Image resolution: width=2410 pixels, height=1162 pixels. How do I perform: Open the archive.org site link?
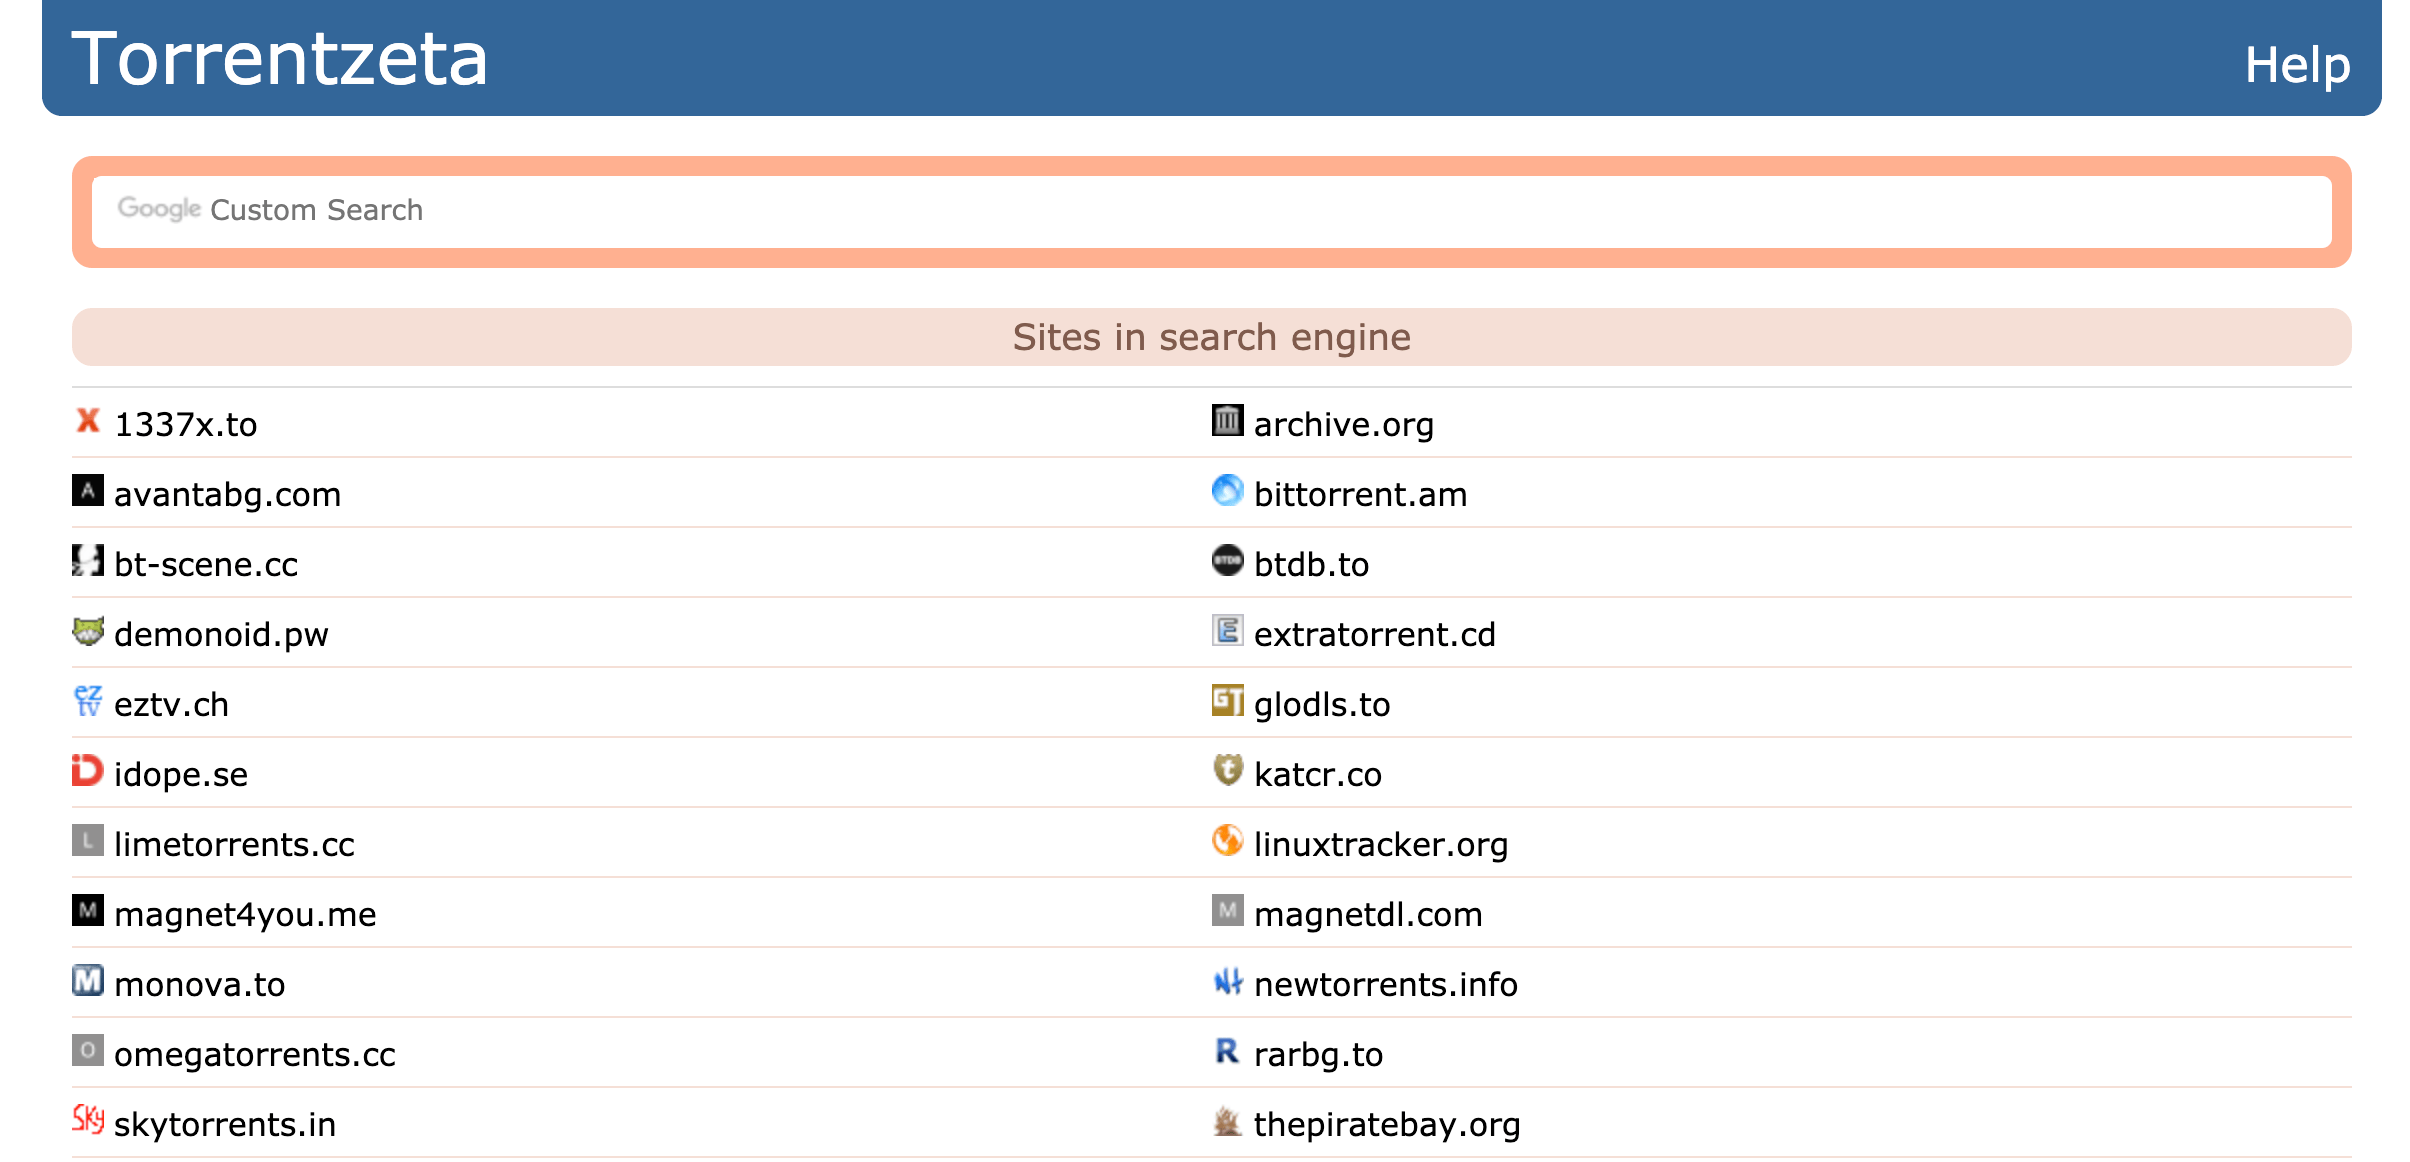point(1344,425)
